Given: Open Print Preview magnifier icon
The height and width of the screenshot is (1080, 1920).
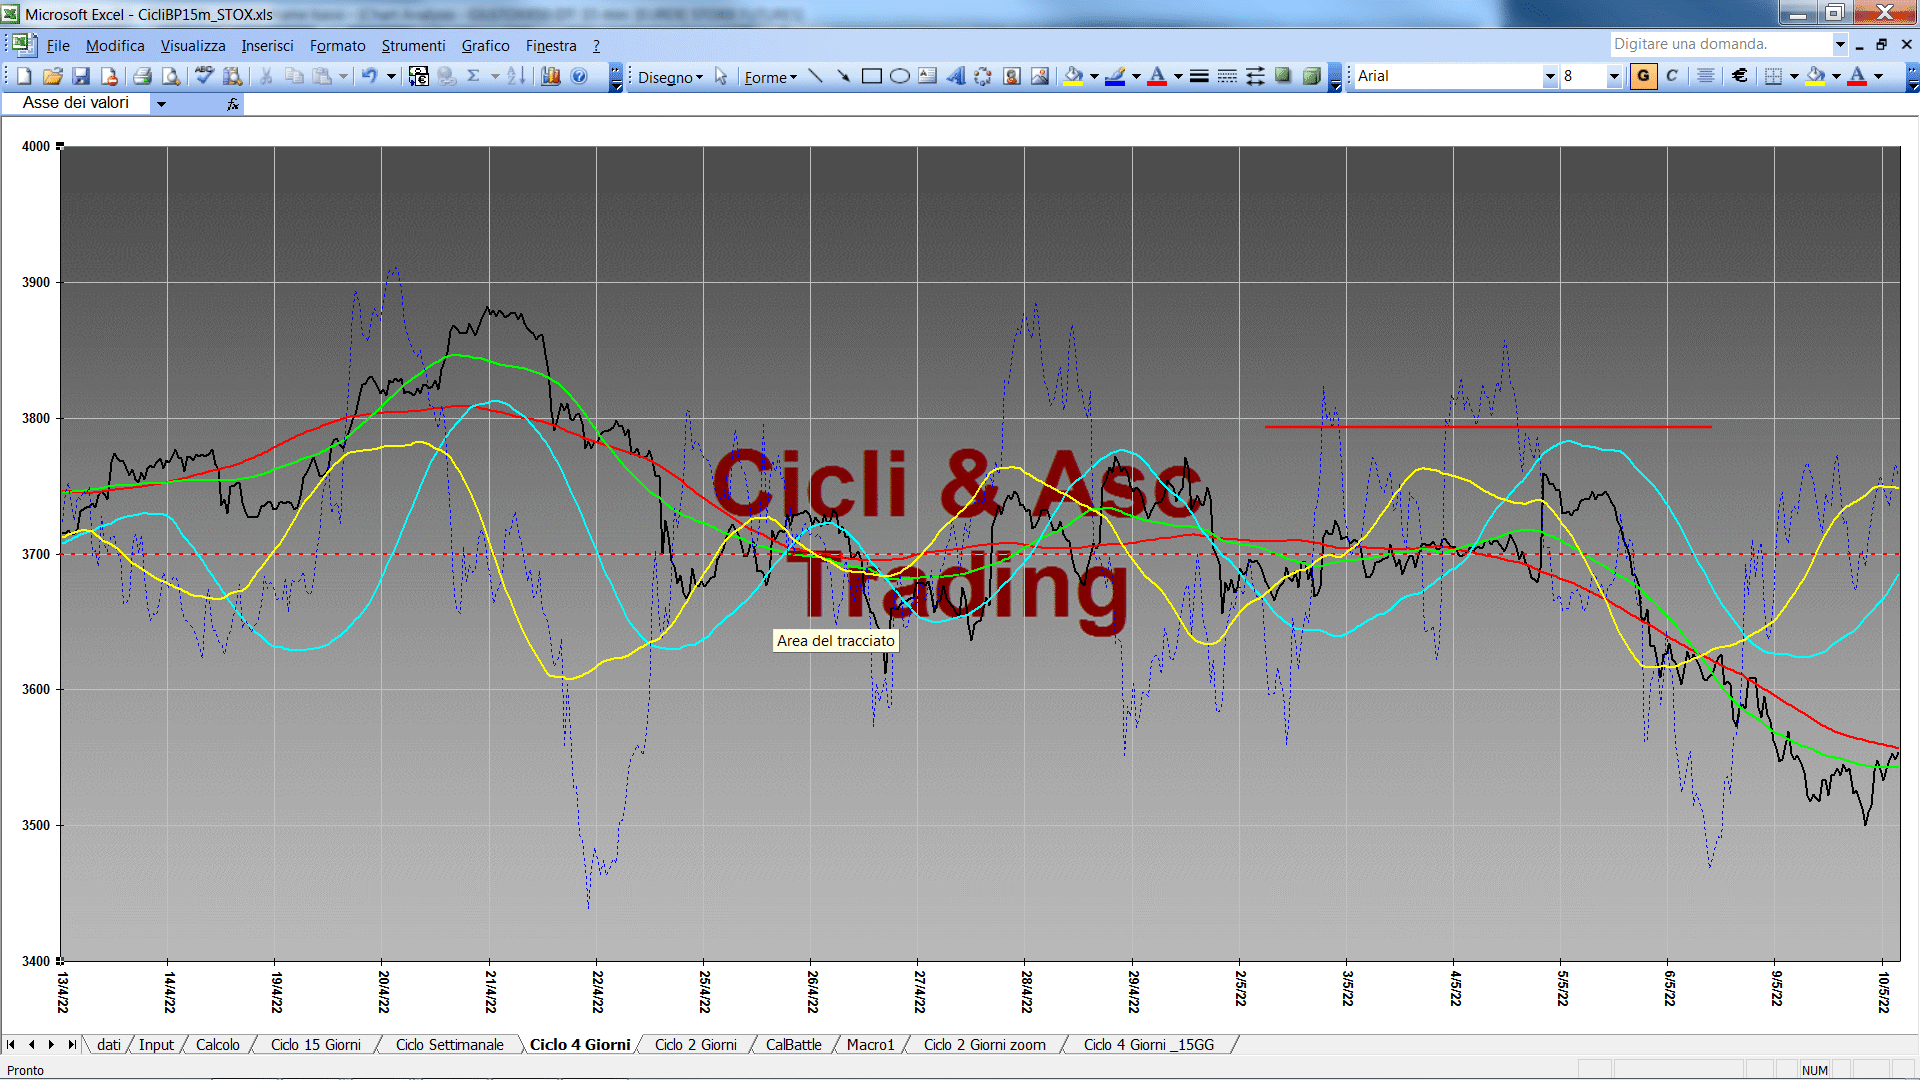Looking at the screenshot, I should click(x=171, y=76).
